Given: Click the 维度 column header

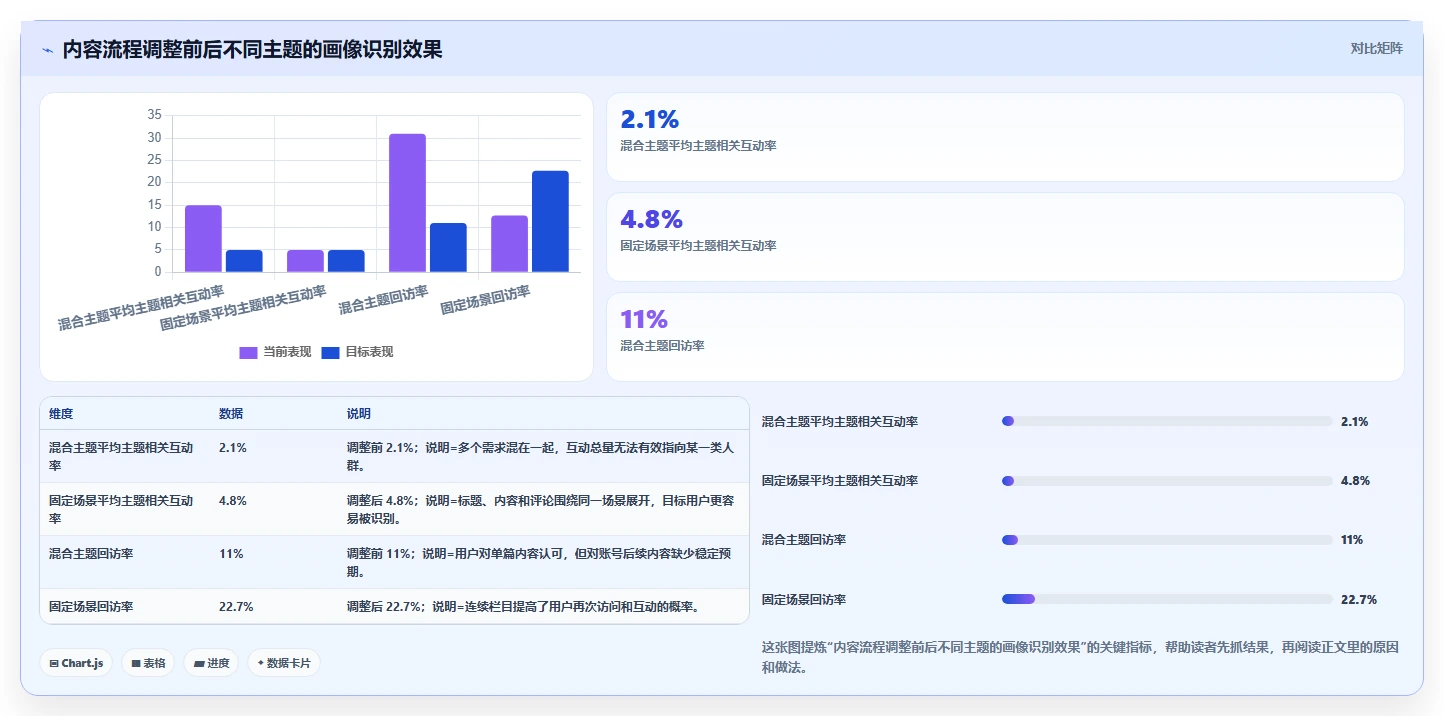Looking at the screenshot, I should click(x=61, y=414).
